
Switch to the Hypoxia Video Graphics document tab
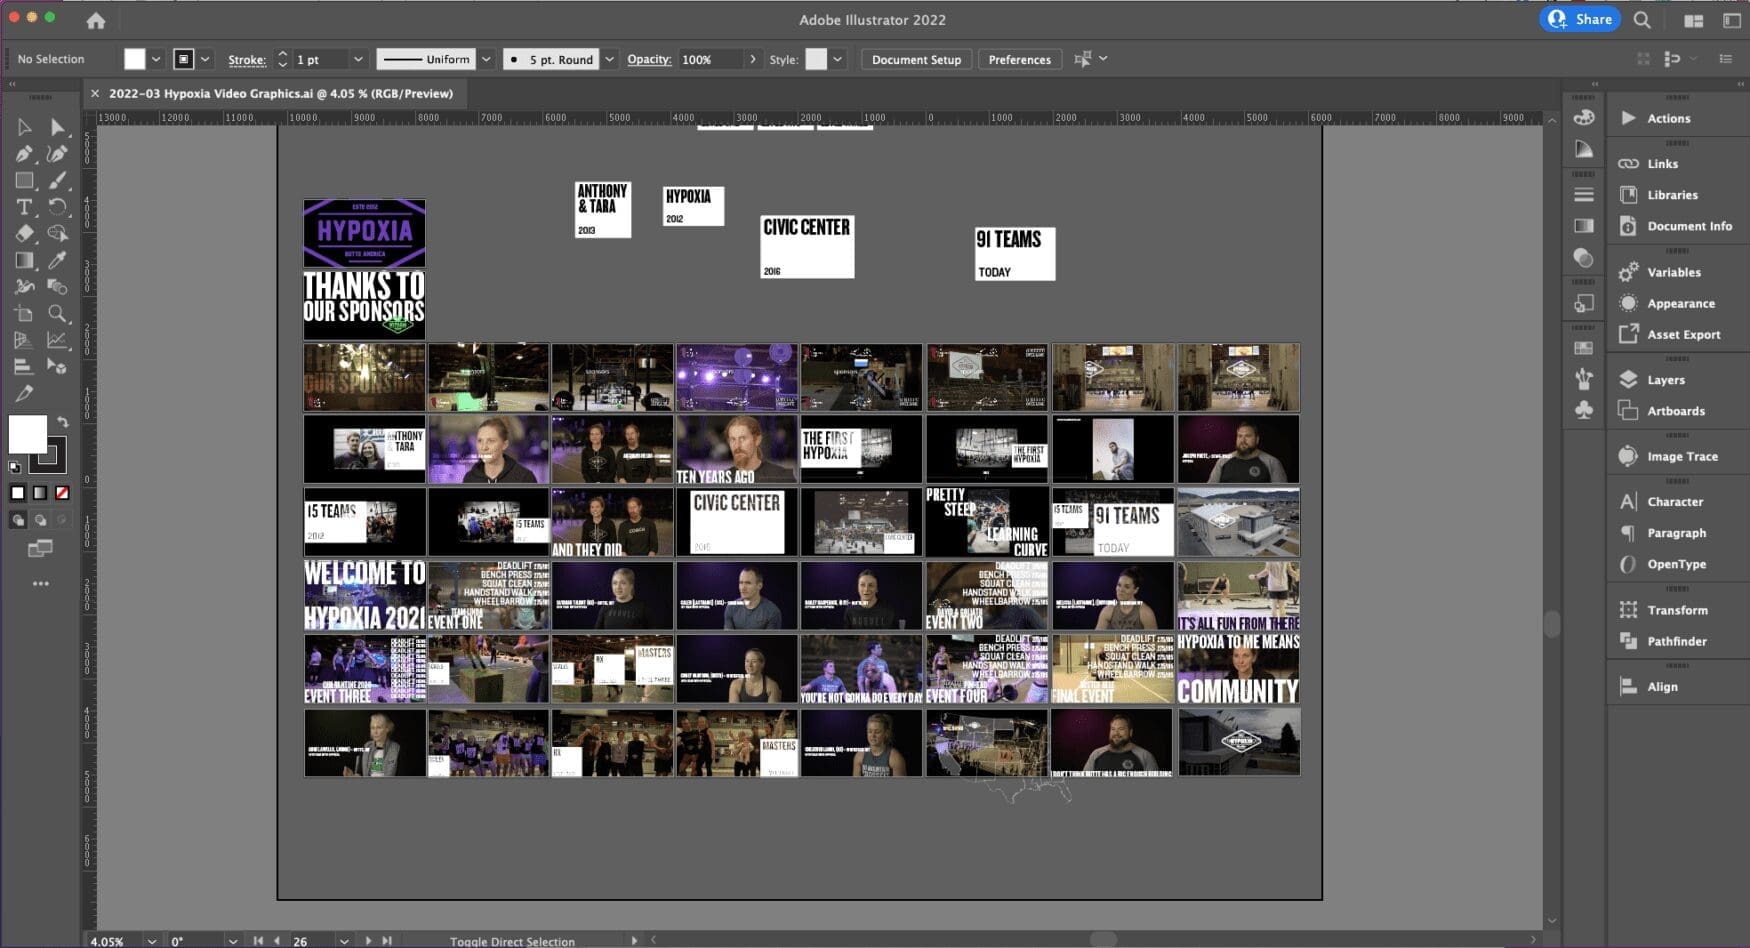click(x=280, y=94)
